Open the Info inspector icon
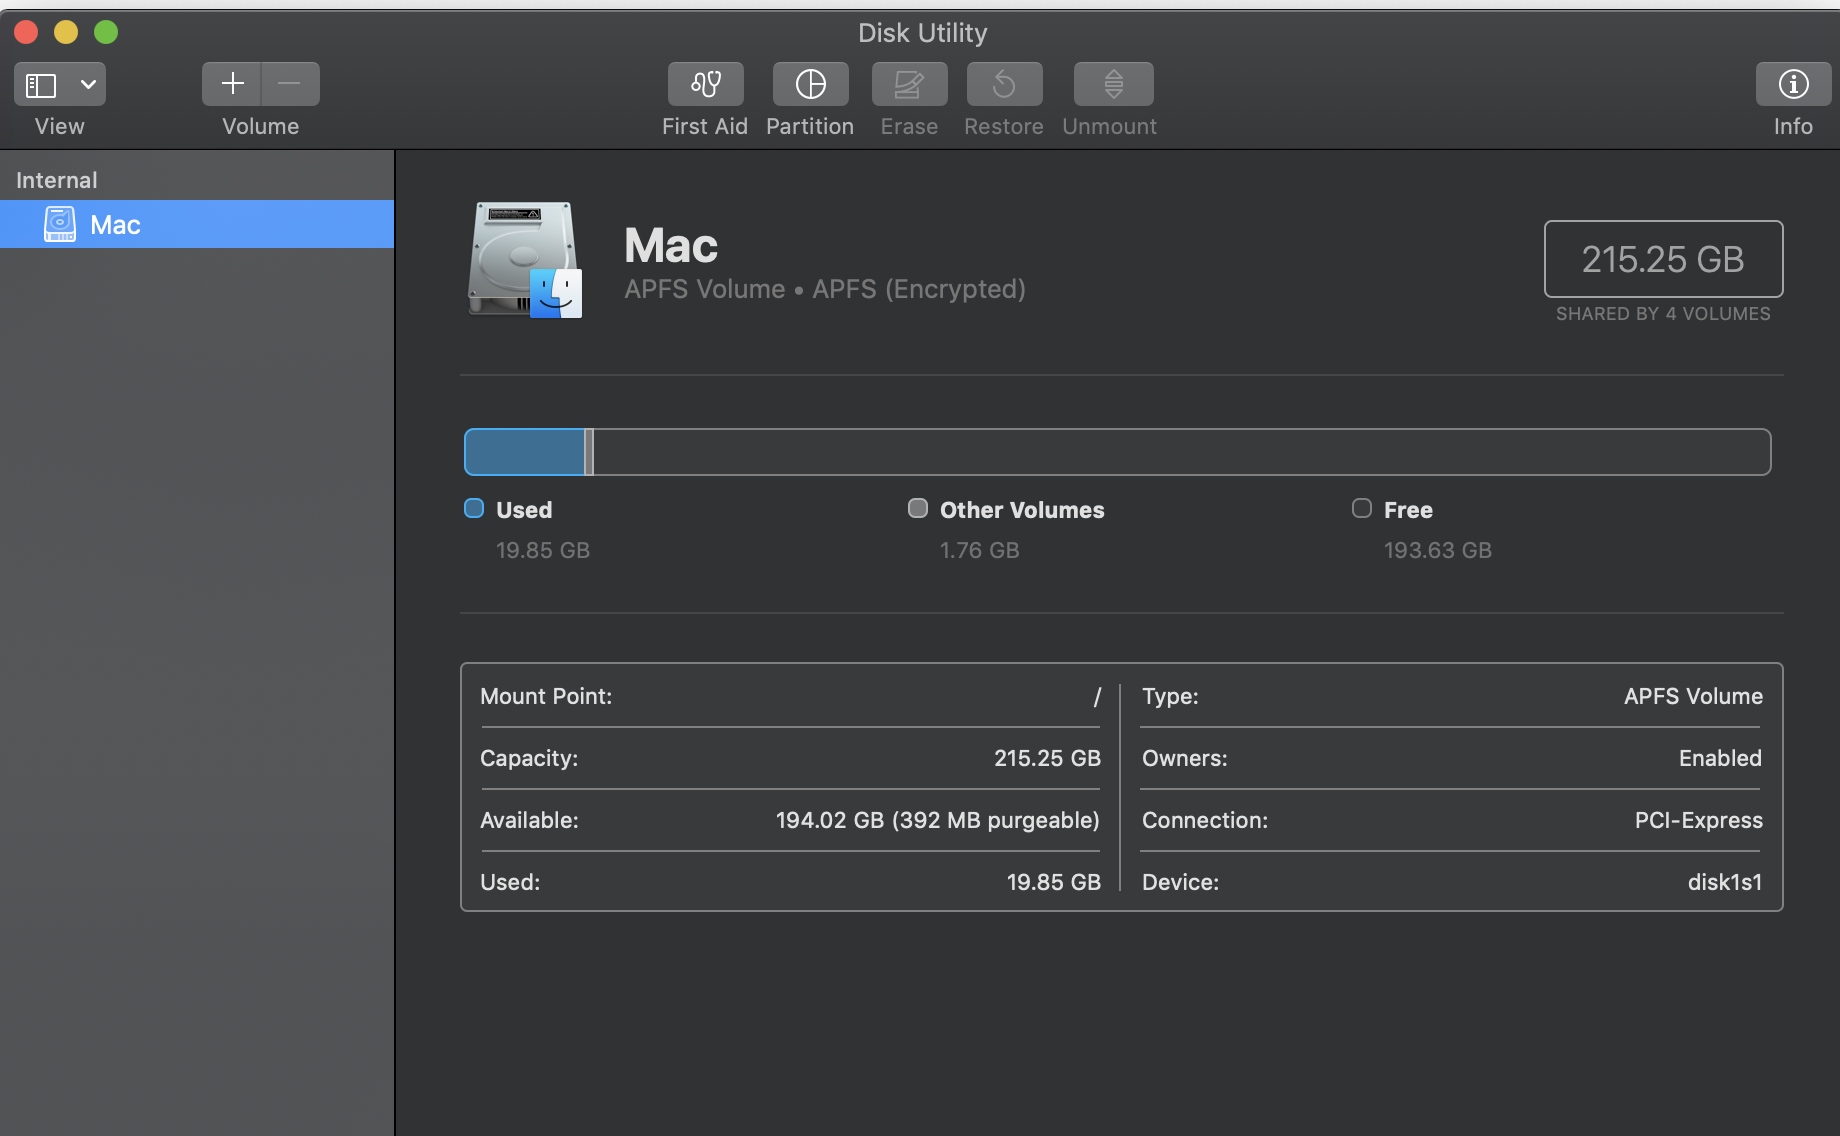This screenshot has height=1136, width=1840. 1792,84
